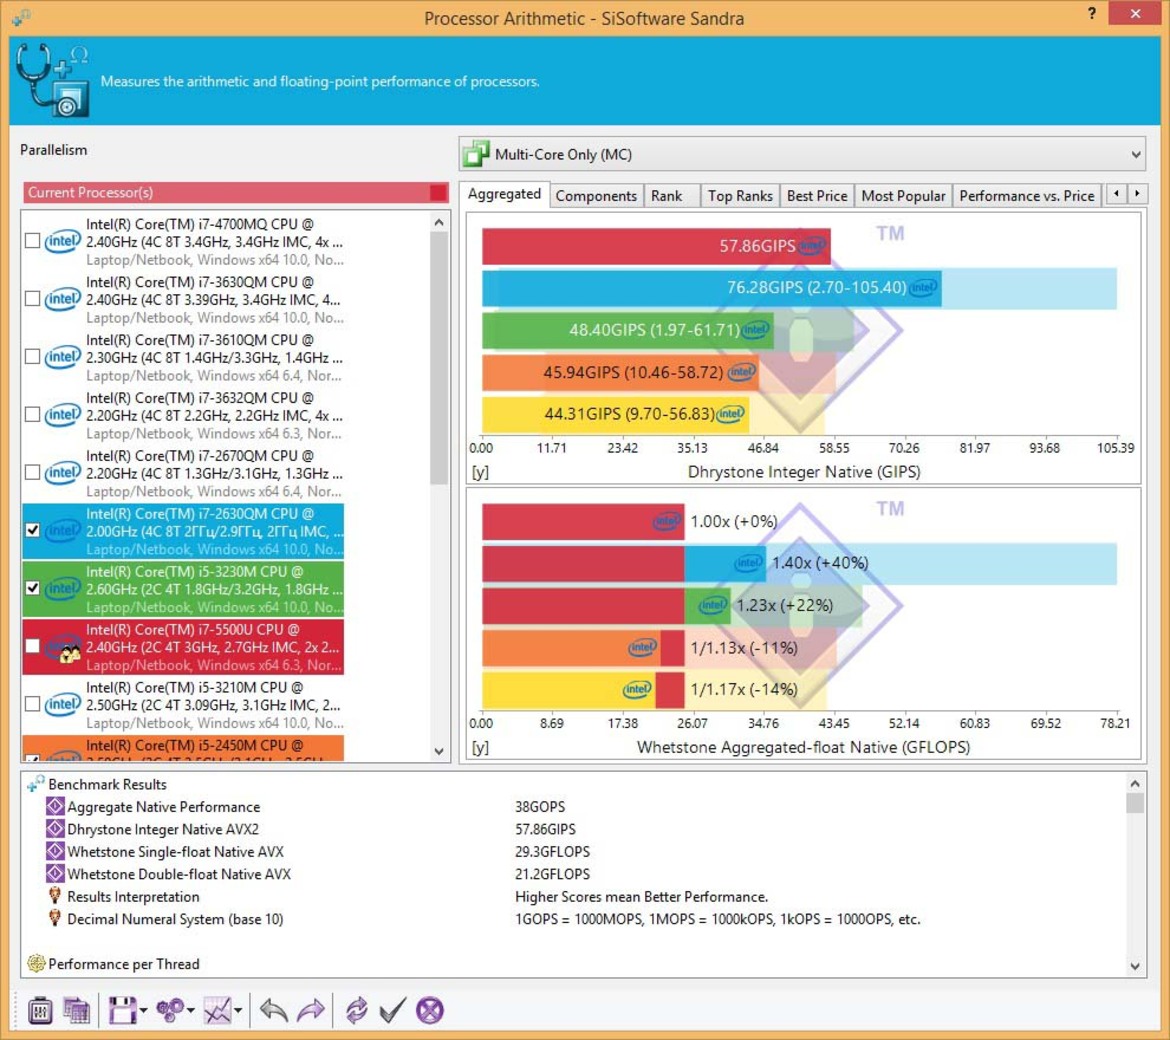Screen dimensions: 1170x1040
Task: Click processor list scroll-up arrow
Action: tap(439, 222)
